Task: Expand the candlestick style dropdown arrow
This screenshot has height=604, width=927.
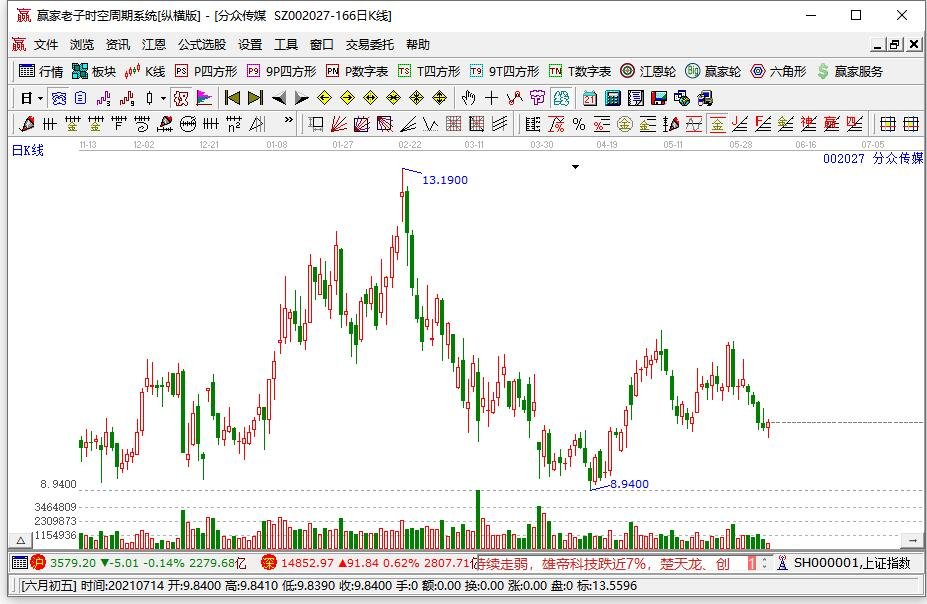Action: click(x=163, y=98)
